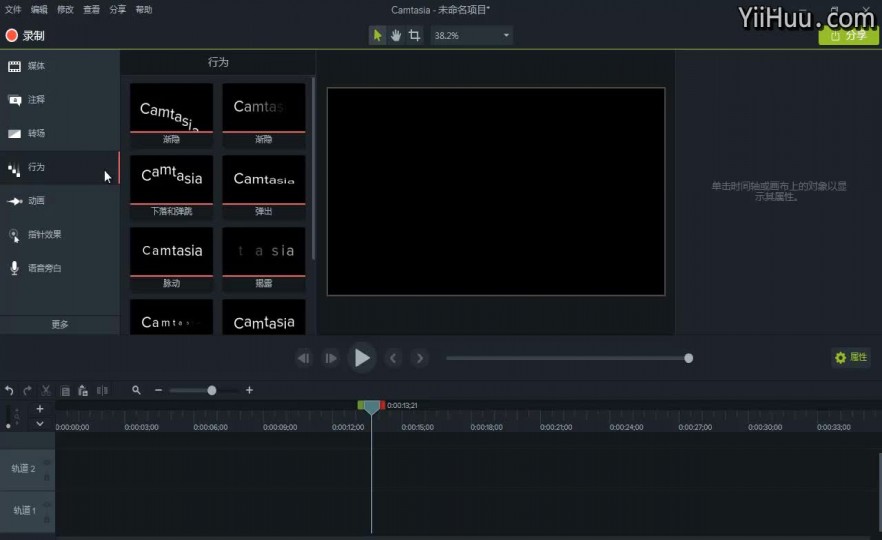Split the clip at the playhead
This screenshot has width=882, height=540.
pyautogui.click(x=102, y=390)
